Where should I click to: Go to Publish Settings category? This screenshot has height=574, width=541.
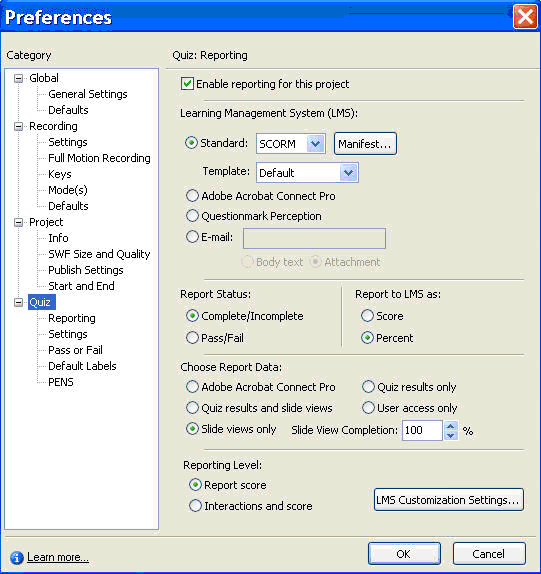click(86, 270)
